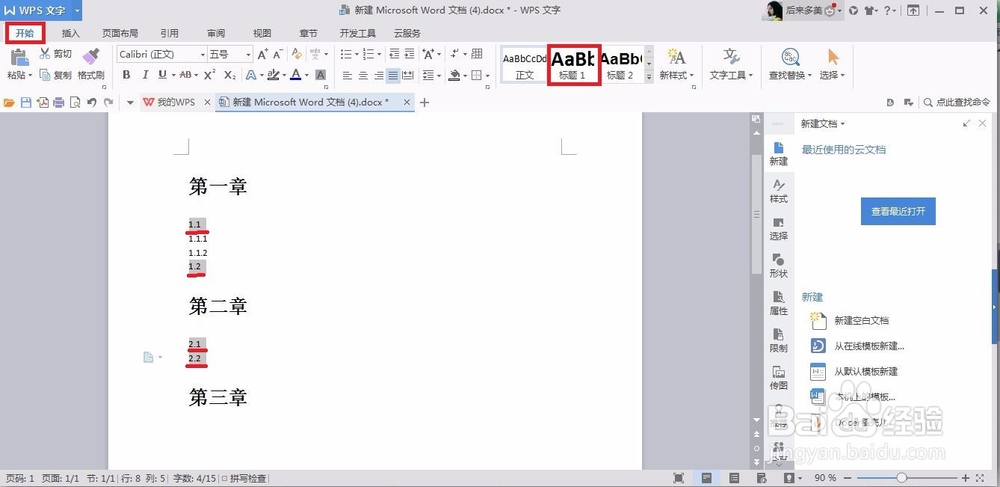
Task: Click 查看最近打开 button
Action: click(x=898, y=211)
